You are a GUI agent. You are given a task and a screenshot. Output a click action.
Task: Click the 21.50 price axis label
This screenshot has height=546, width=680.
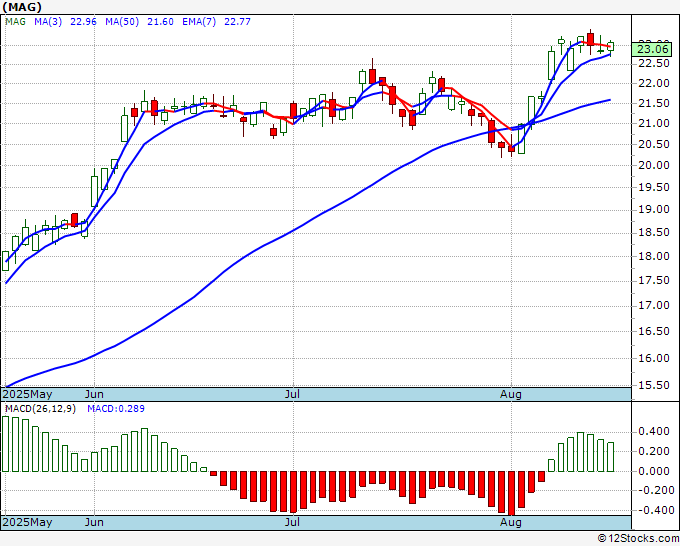pos(654,103)
